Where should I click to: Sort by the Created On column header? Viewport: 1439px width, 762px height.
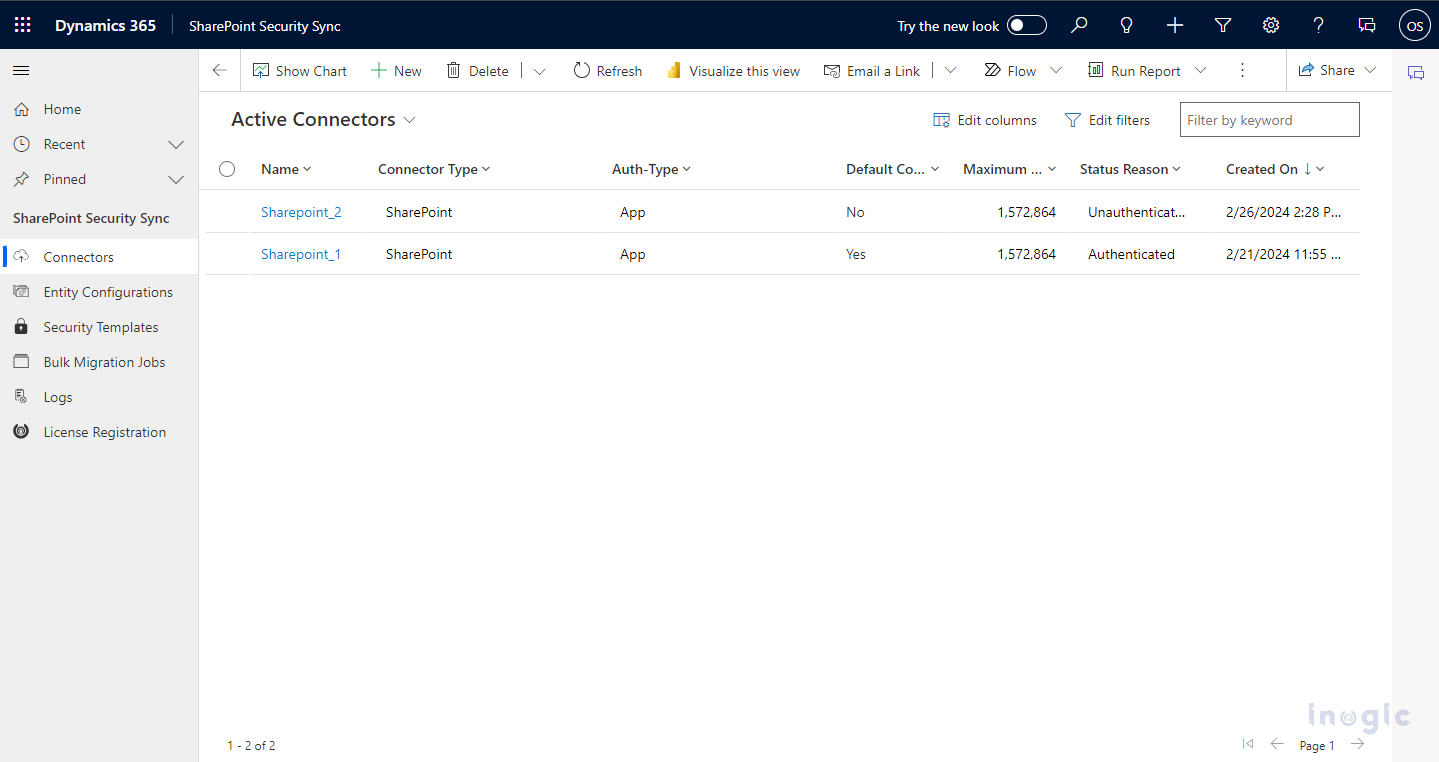[1262, 169]
